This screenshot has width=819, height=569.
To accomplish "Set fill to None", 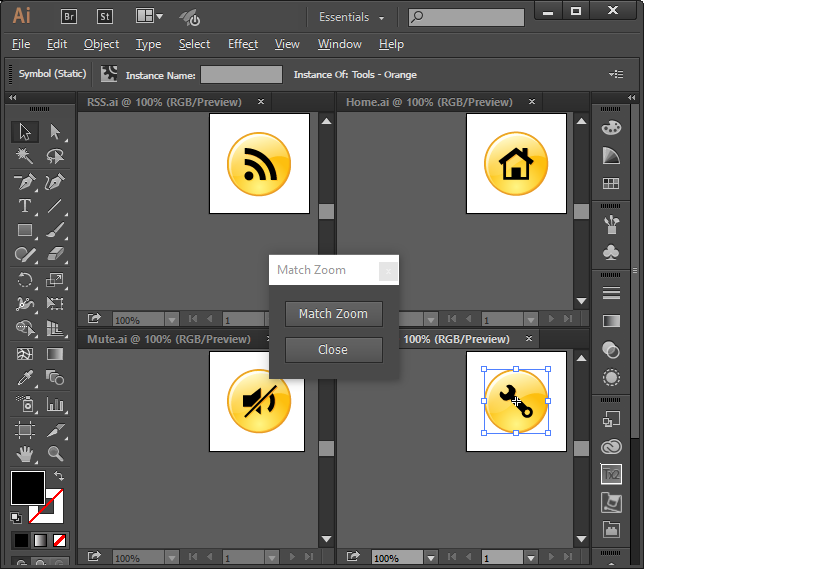I will pos(60,540).
